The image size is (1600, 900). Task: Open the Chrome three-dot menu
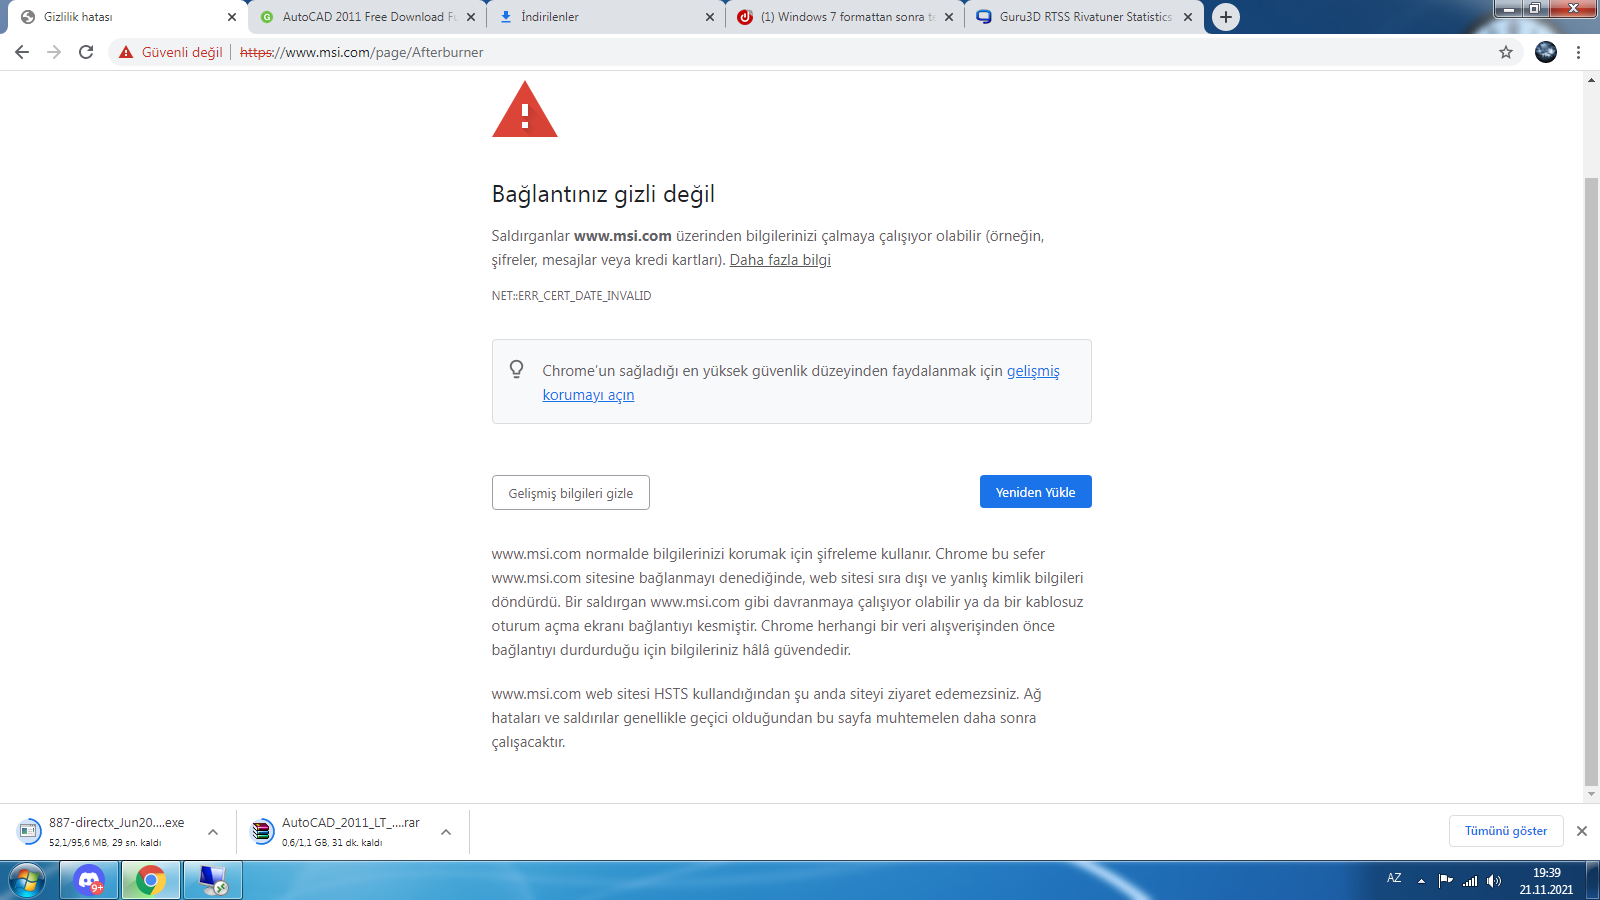[x=1579, y=52]
